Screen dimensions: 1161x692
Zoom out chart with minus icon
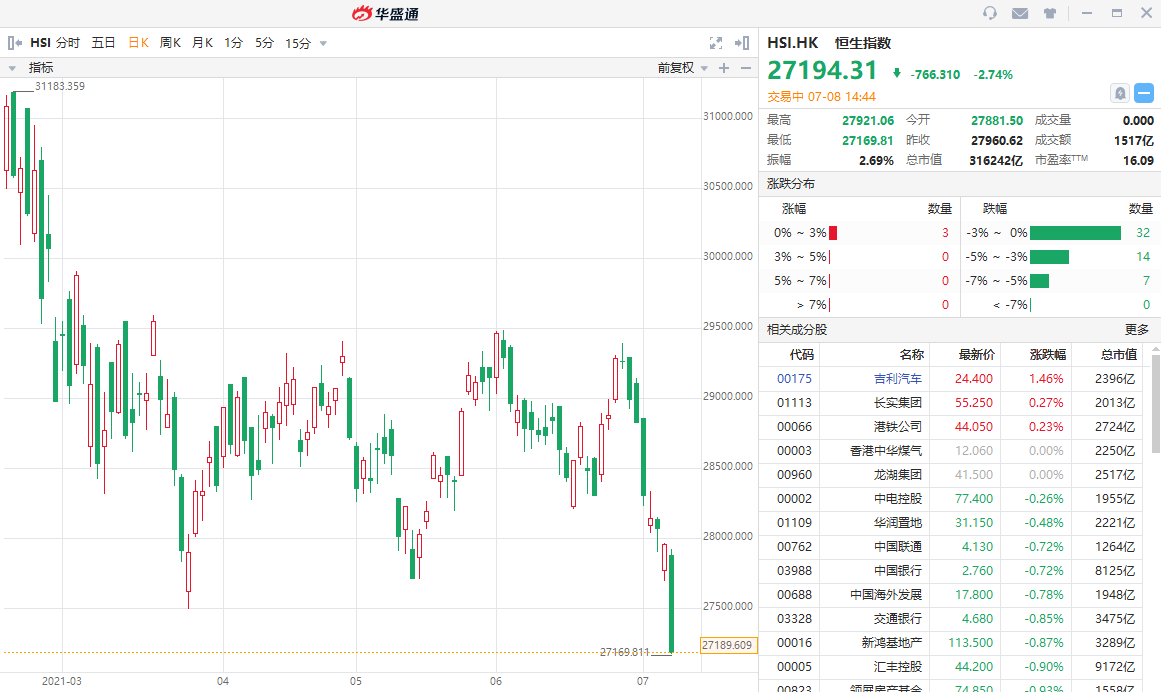pyautogui.click(x=746, y=68)
